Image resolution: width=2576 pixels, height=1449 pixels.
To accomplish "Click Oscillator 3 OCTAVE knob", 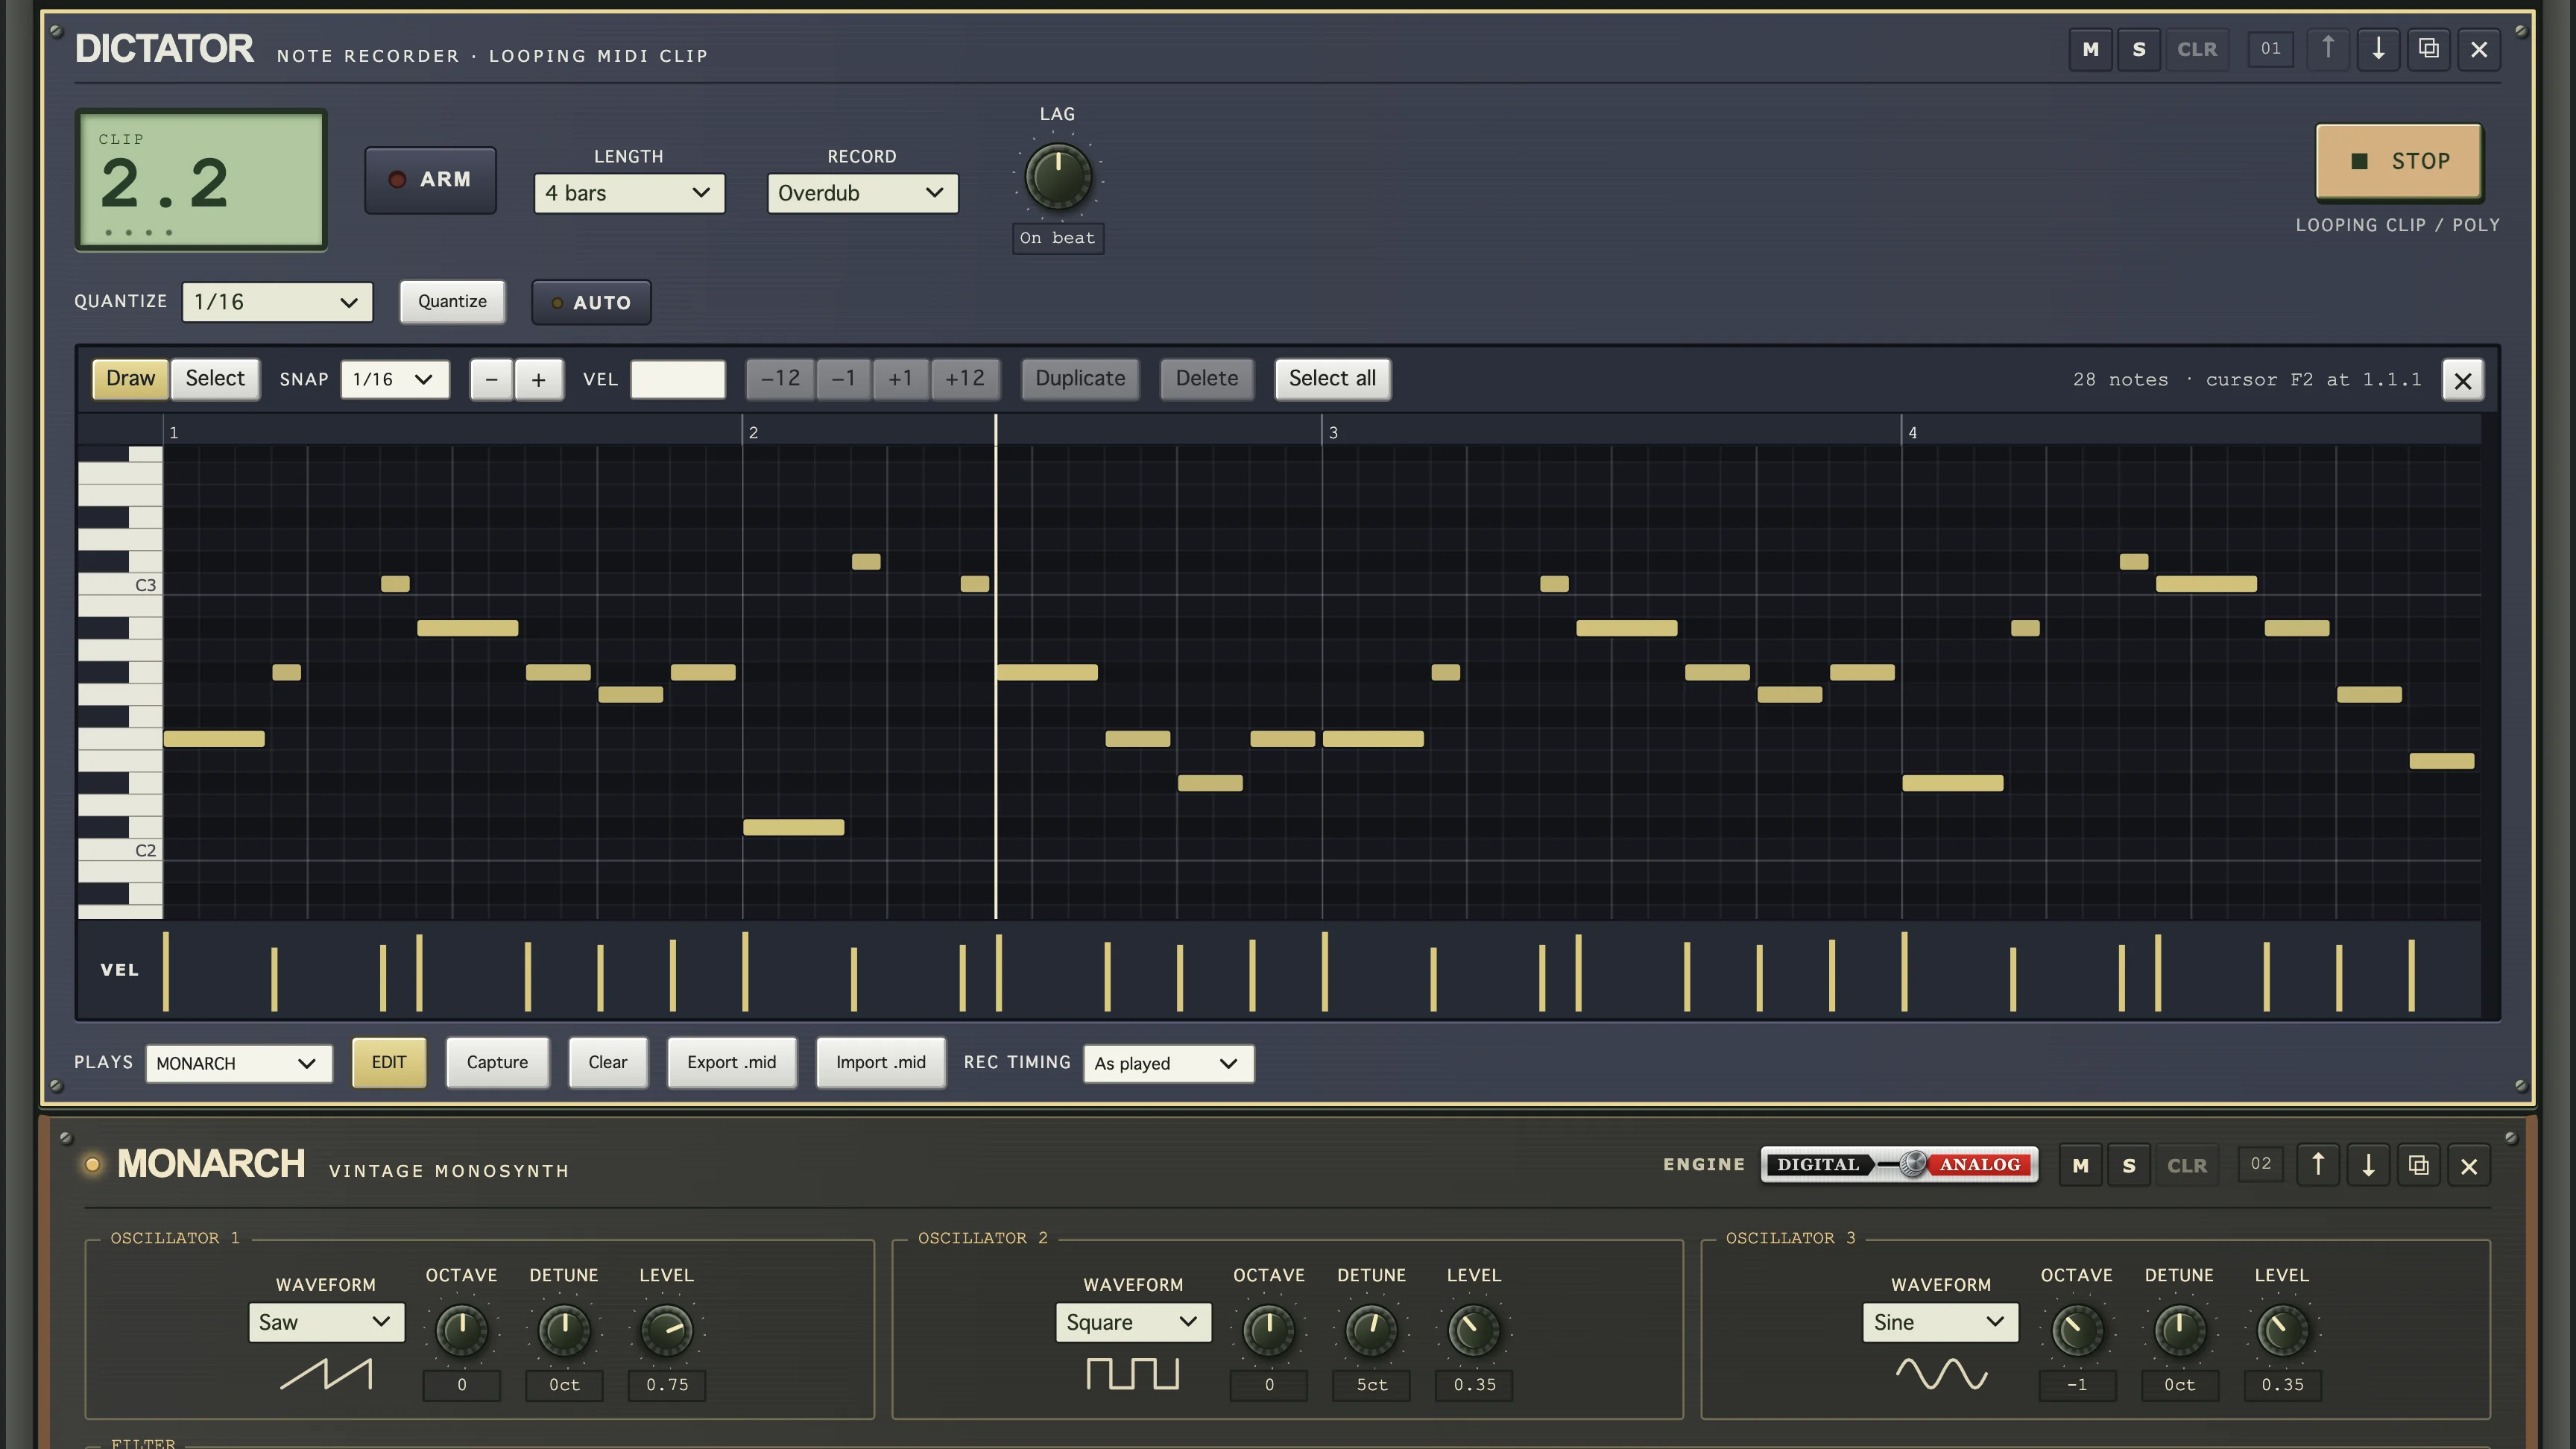I will (2077, 1331).
